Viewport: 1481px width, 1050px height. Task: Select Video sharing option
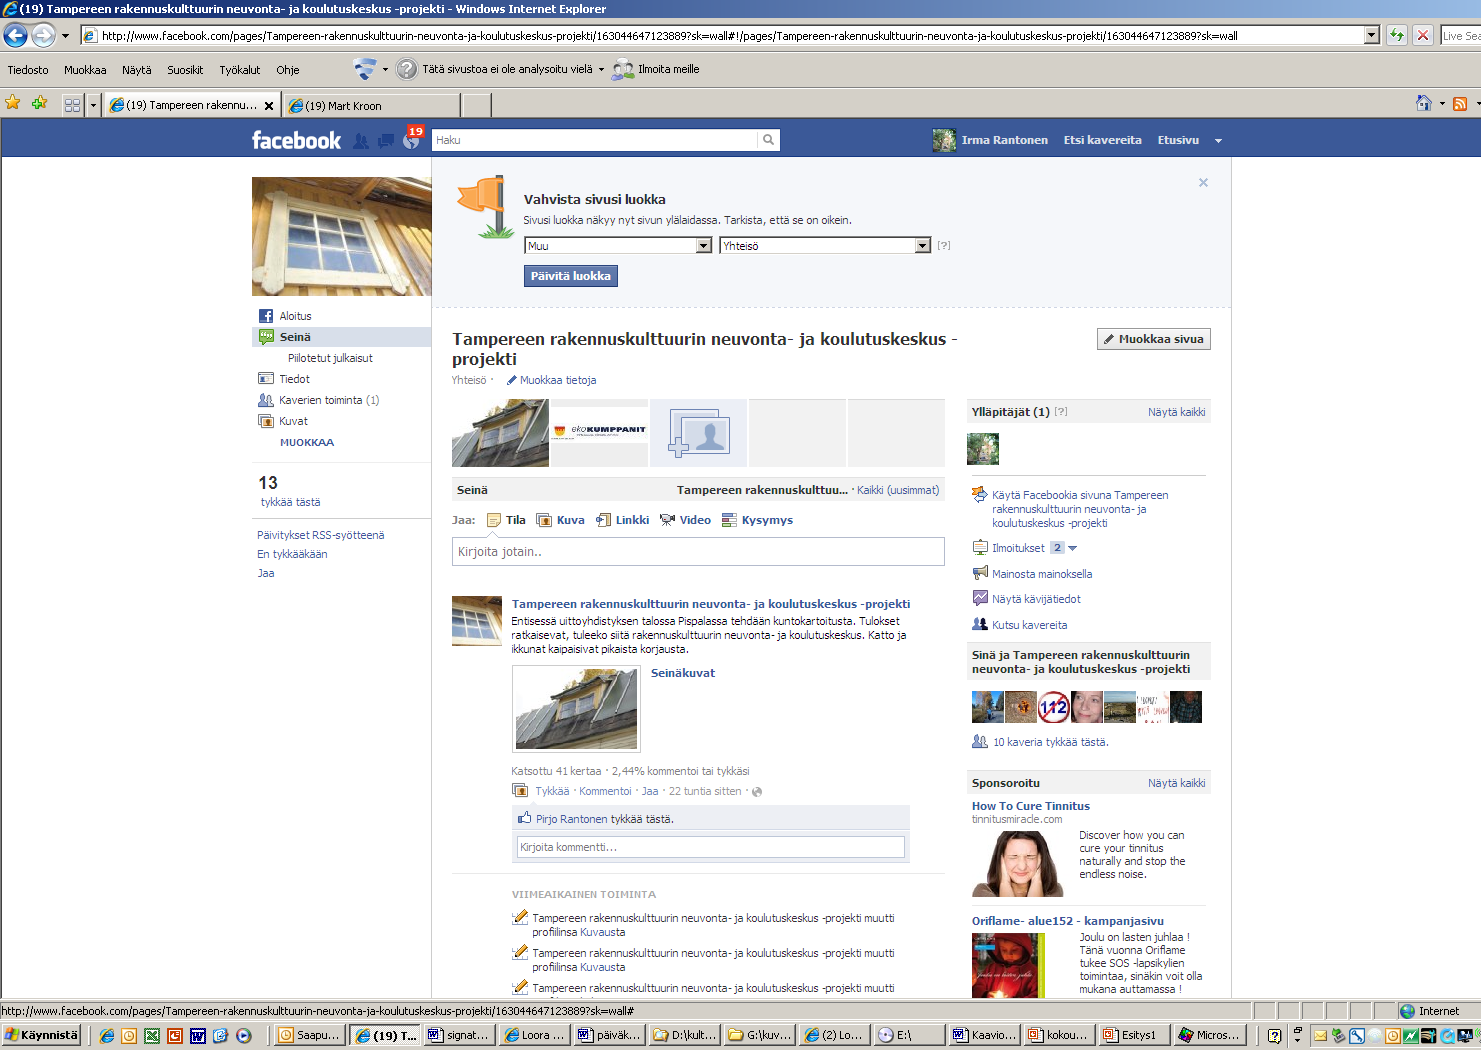click(685, 520)
